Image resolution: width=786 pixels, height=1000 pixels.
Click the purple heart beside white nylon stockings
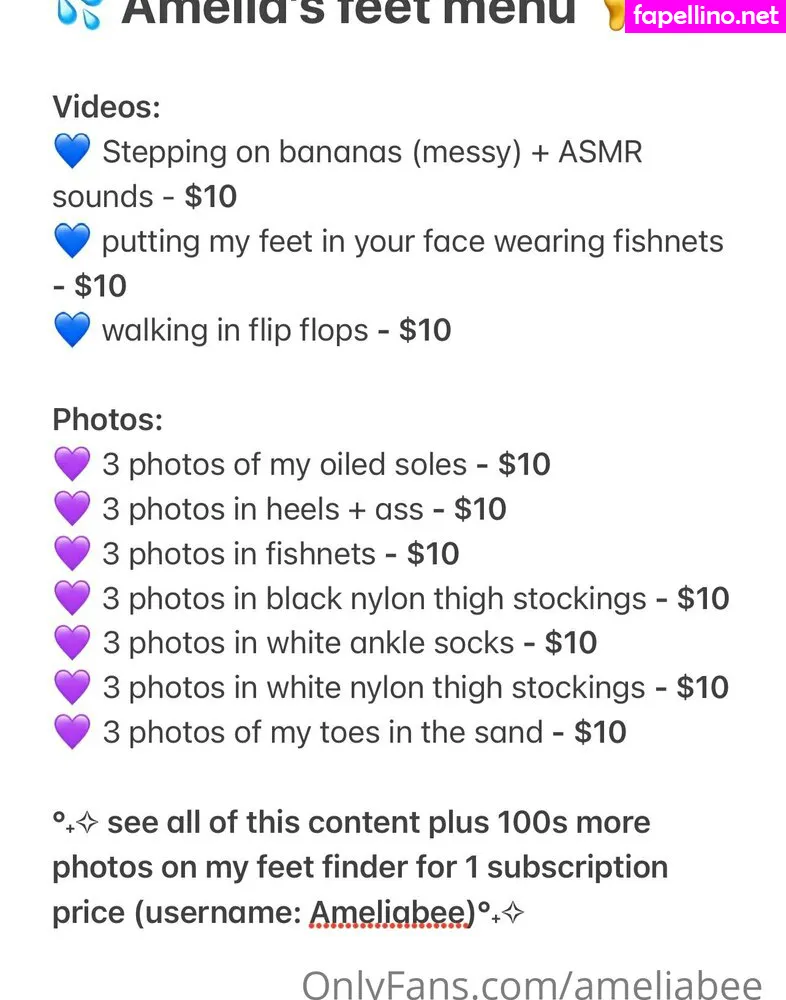(x=71, y=688)
